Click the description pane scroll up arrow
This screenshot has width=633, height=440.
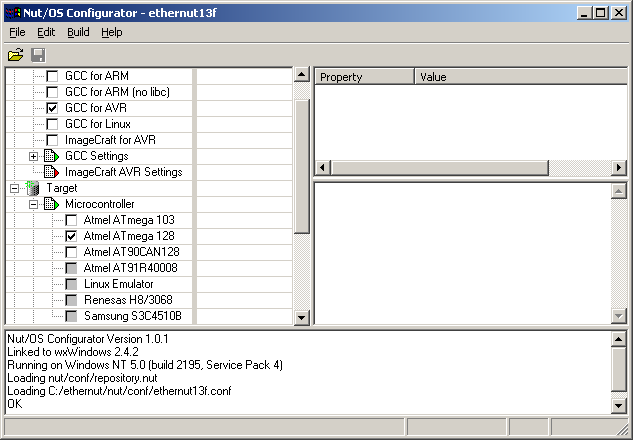pyautogui.click(x=618, y=191)
